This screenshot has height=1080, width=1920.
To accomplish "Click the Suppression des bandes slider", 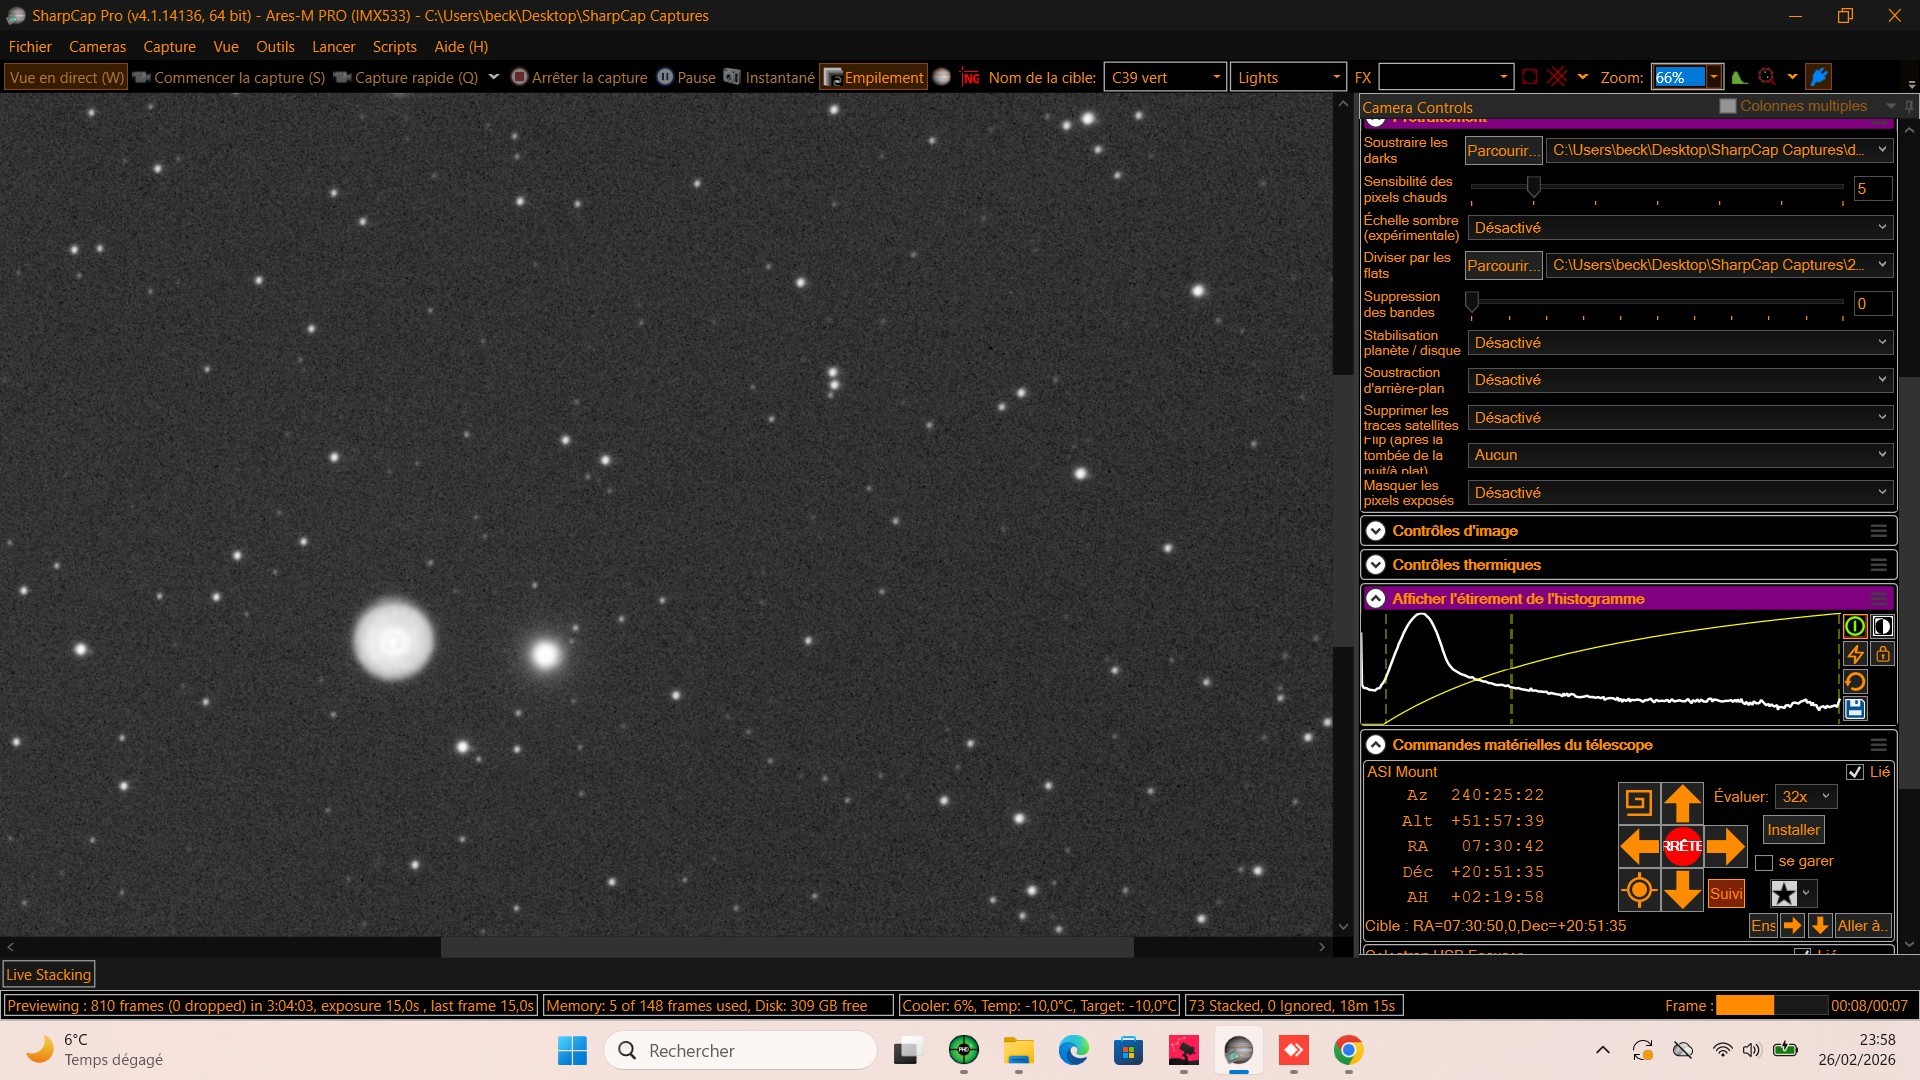I will (x=1656, y=303).
